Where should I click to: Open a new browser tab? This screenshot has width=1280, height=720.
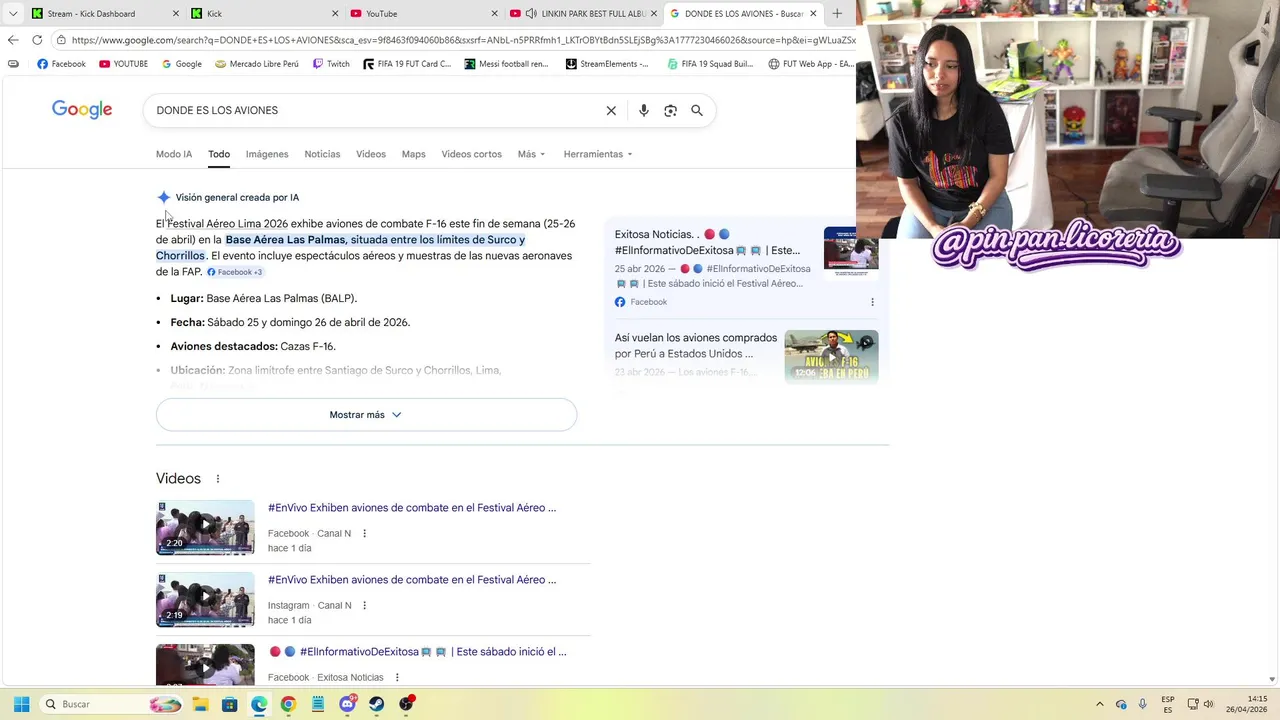[837, 14]
